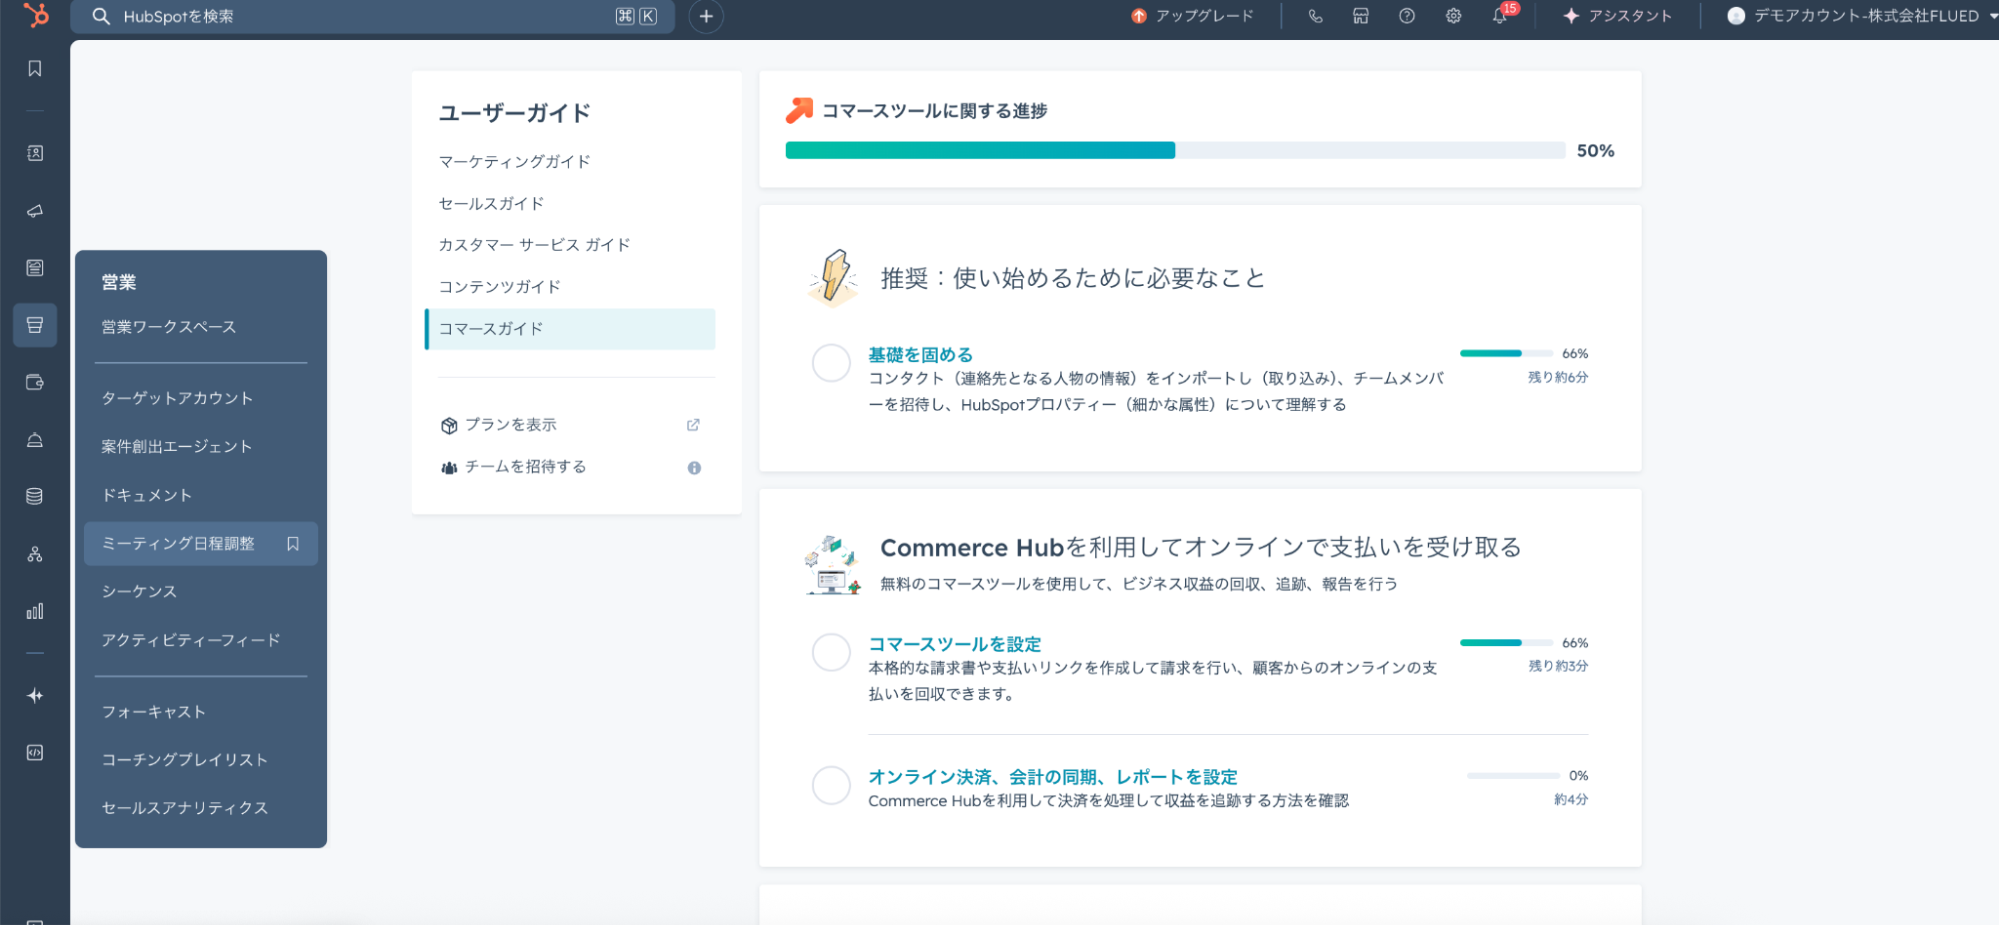Screen dimensions: 1999x926
Task: Click the plus quick-create button
Action: click(706, 16)
